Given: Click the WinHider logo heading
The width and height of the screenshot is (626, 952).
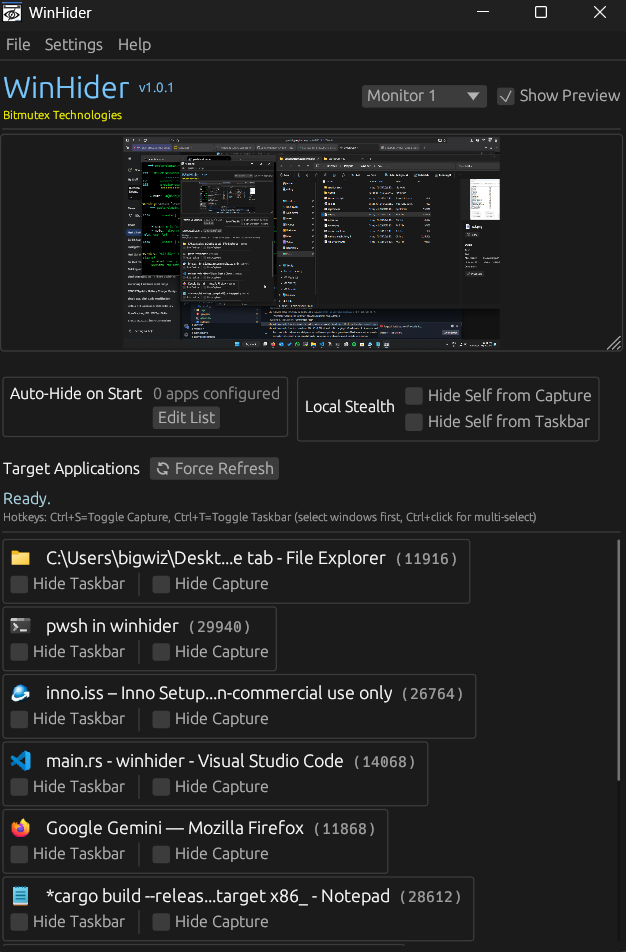Looking at the screenshot, I should 66,88.
